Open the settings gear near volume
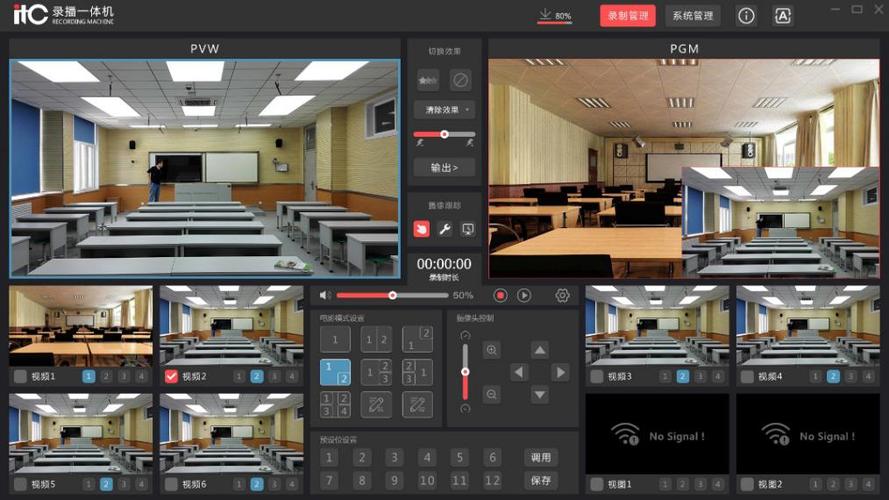The width and height of the screenshot is (889, 500). pyautogui.click(x=562, y=296)
